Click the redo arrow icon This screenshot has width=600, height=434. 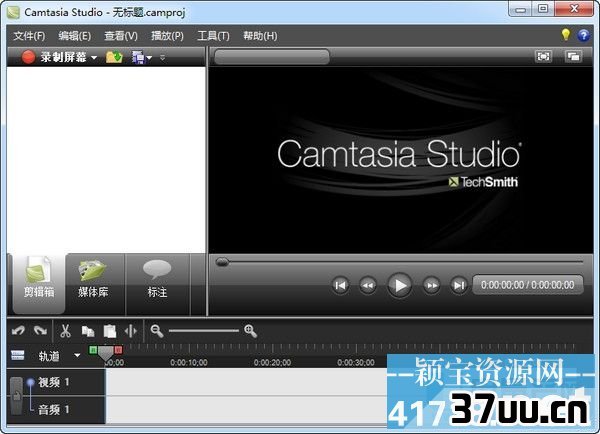coord(41,331)
